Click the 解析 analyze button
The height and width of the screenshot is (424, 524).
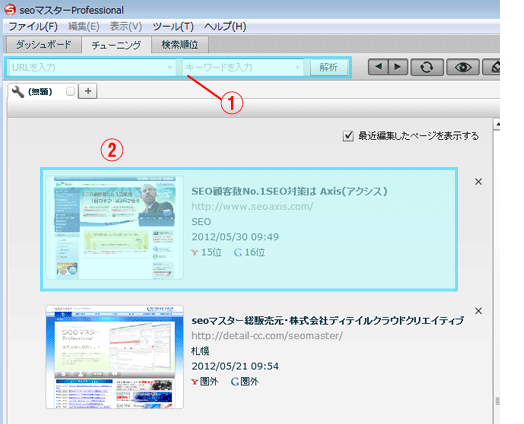pyautogui.click(x=329, y=67)
